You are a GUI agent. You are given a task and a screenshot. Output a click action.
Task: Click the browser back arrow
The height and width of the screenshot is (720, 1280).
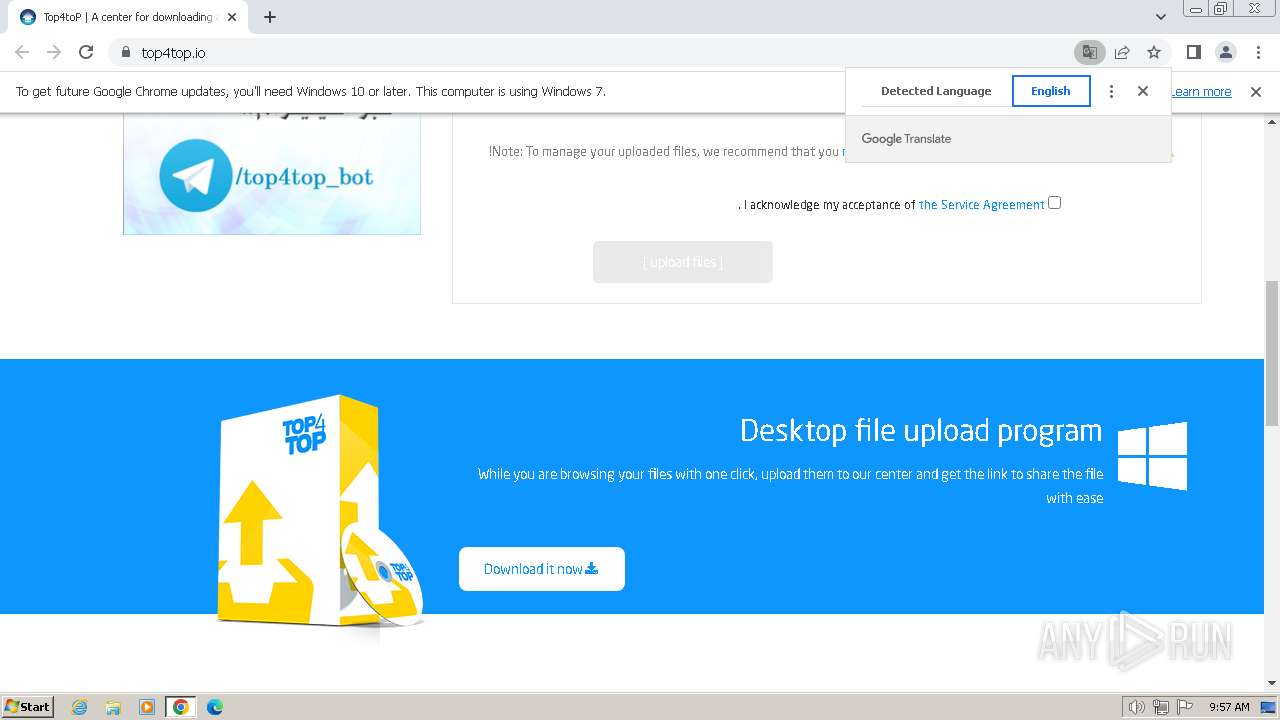[22, 52]
